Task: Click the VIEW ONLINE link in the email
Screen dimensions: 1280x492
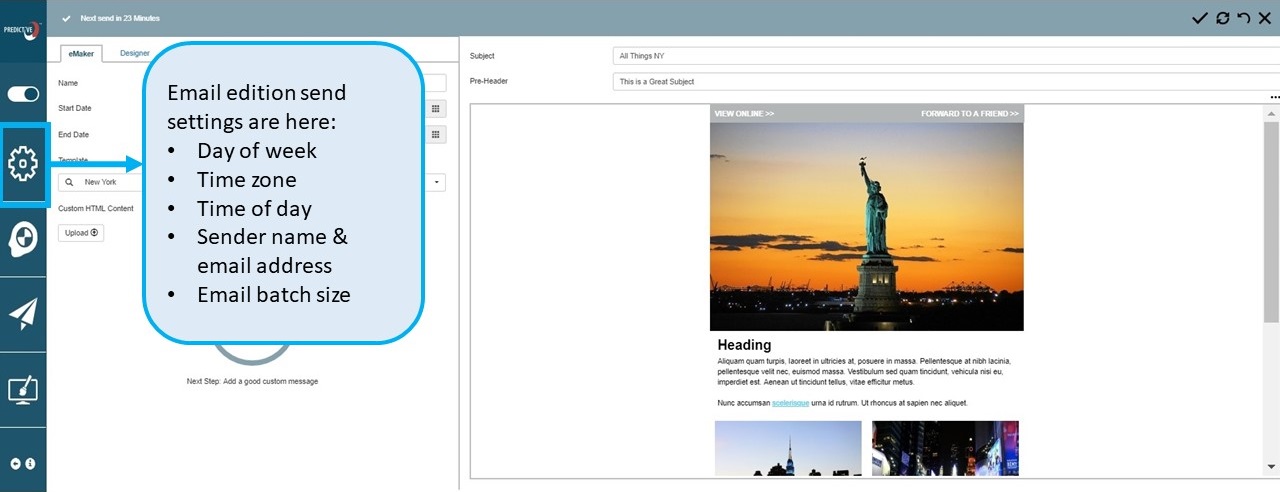Action: pyautogui.click(x=744, y=114)
